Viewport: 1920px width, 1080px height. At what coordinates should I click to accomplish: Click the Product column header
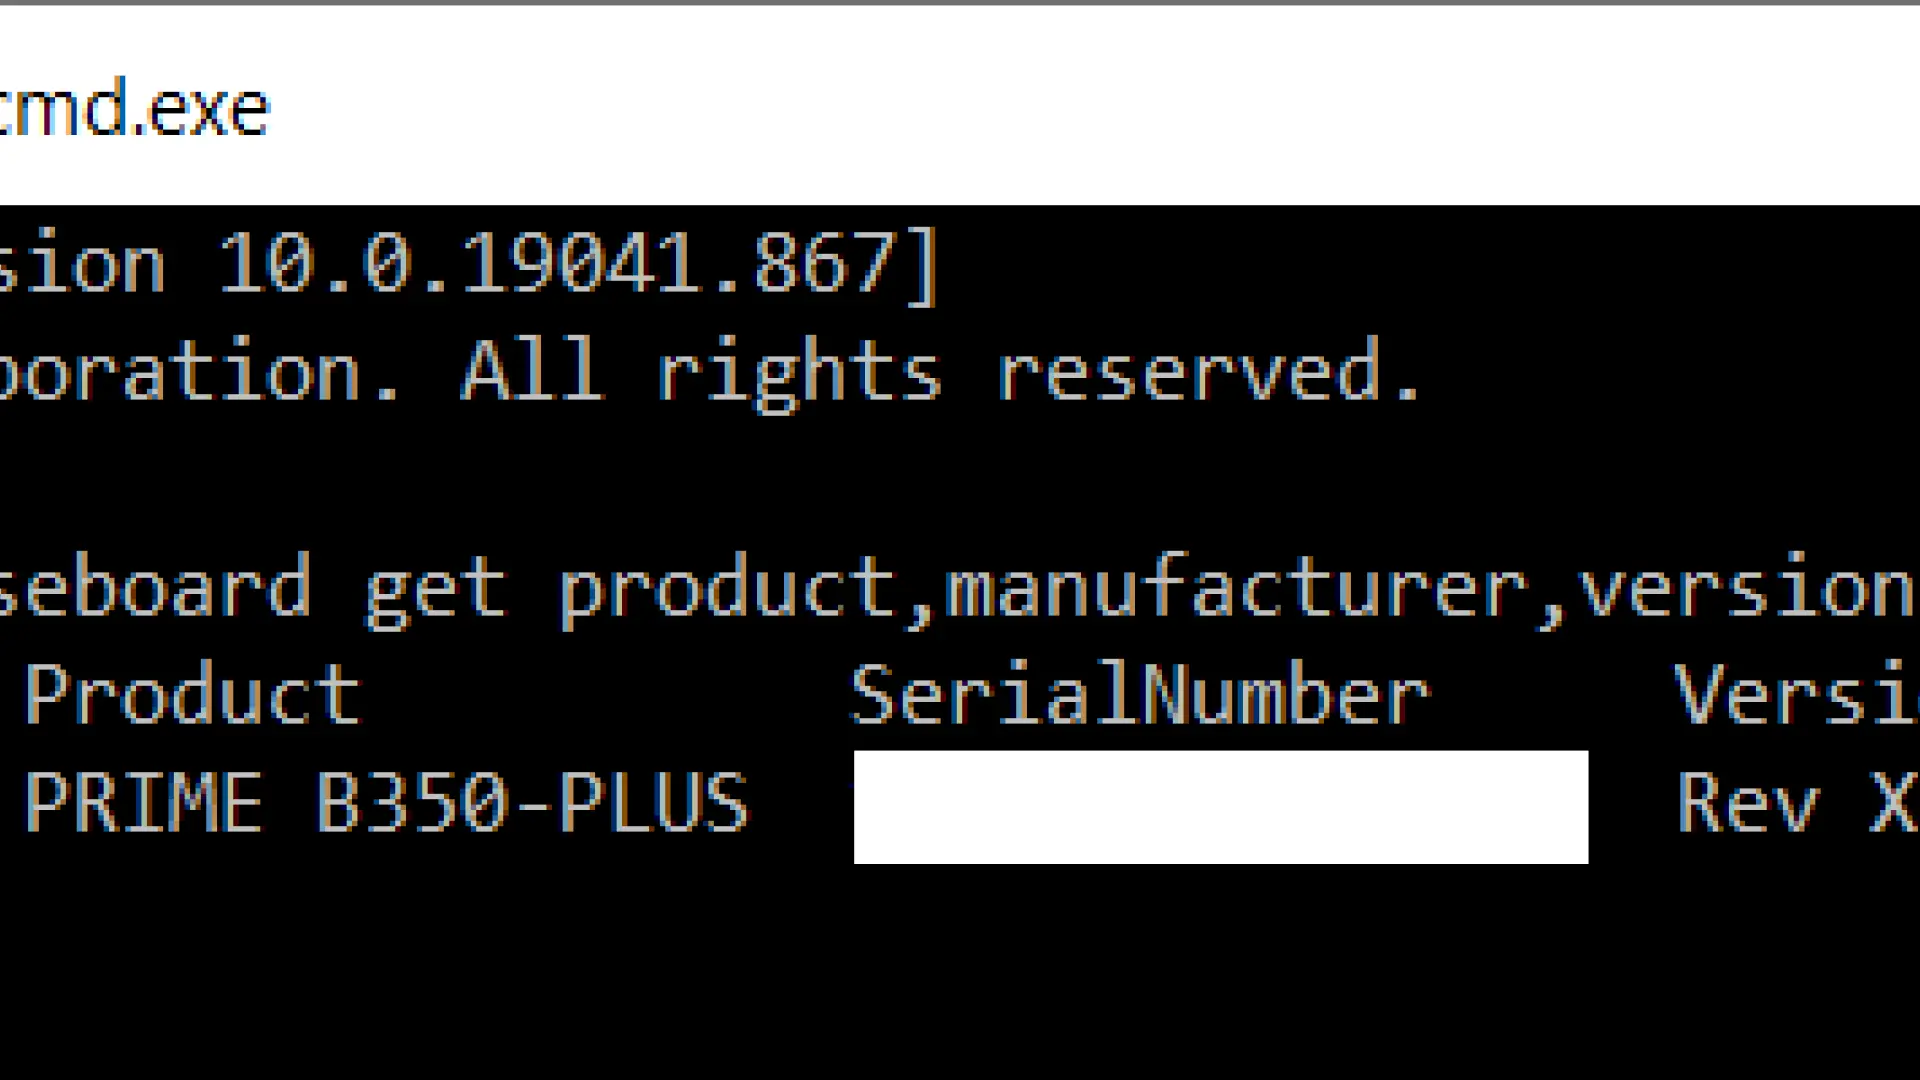point(192,694)
